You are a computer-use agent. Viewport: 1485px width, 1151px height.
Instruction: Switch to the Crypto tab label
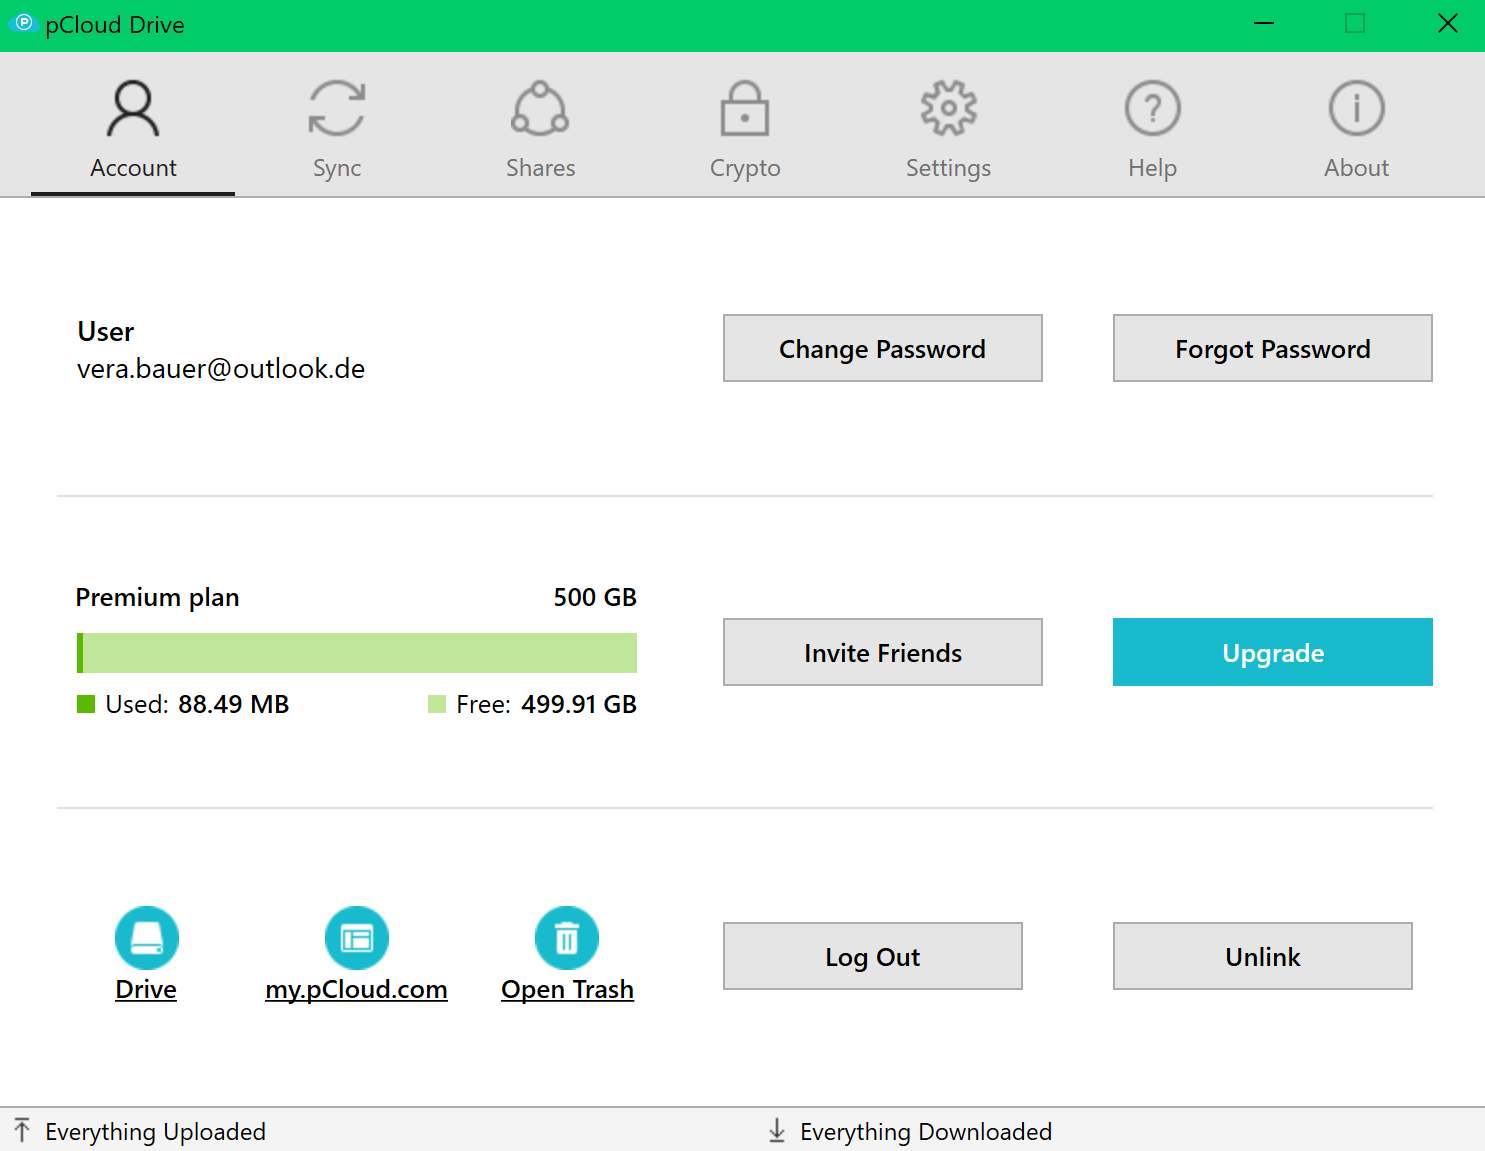pos(745,168)
